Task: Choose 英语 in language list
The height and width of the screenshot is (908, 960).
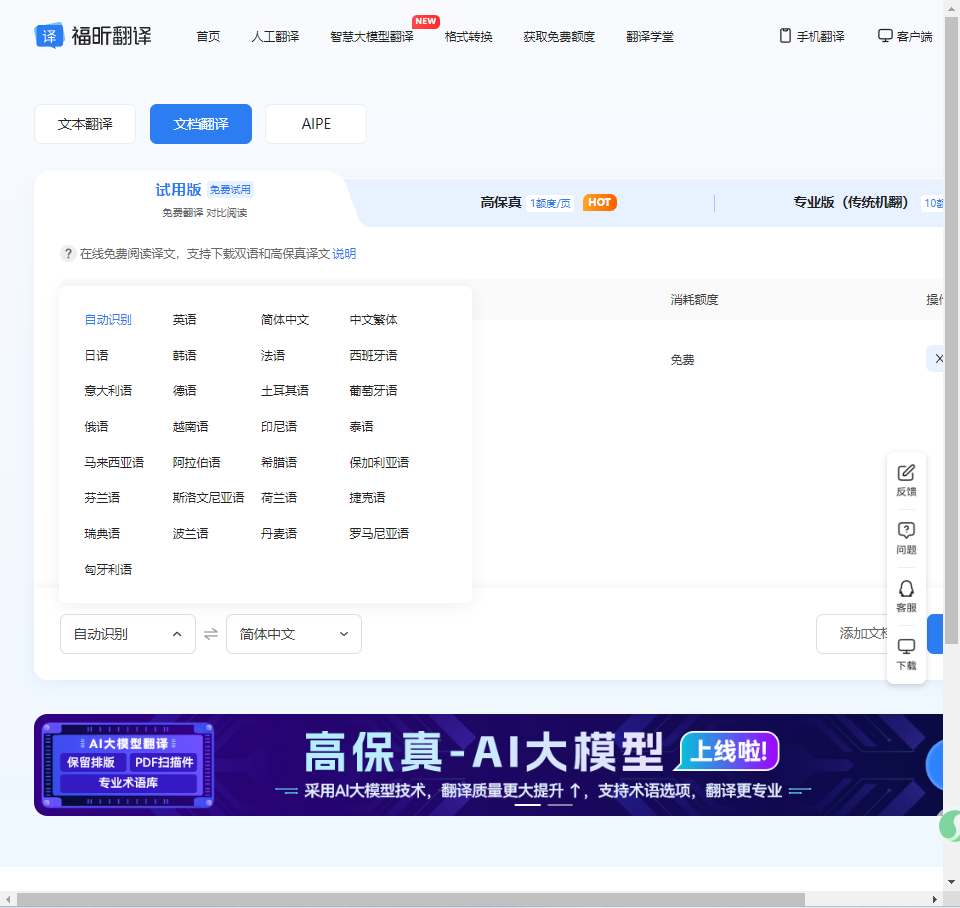Action: 184,320
